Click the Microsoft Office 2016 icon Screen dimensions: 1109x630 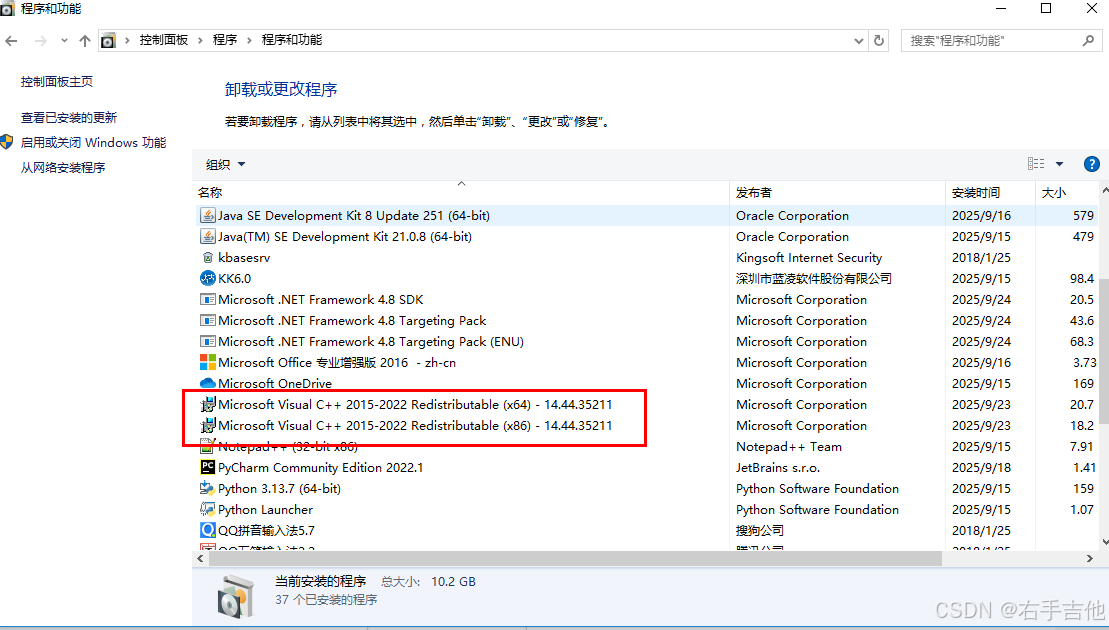[207, 363]
